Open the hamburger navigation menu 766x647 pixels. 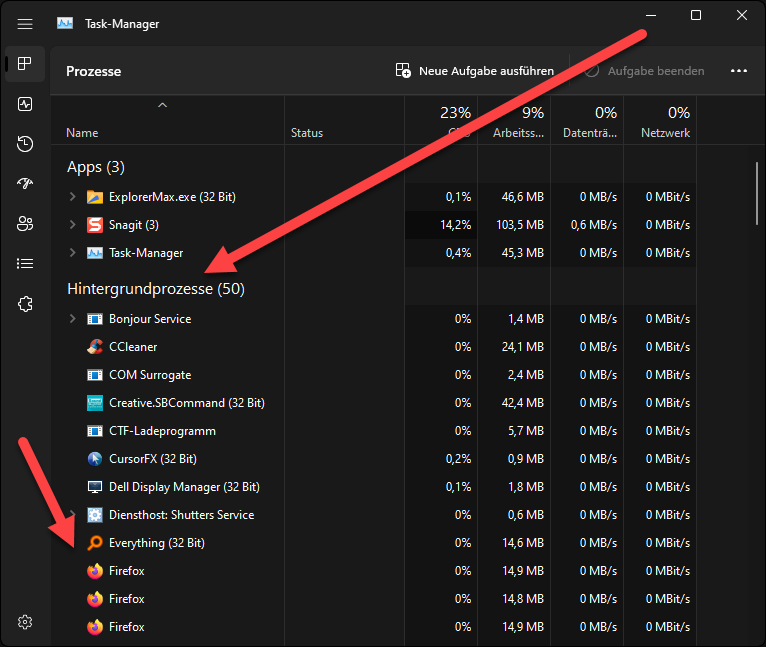point(25,24)
